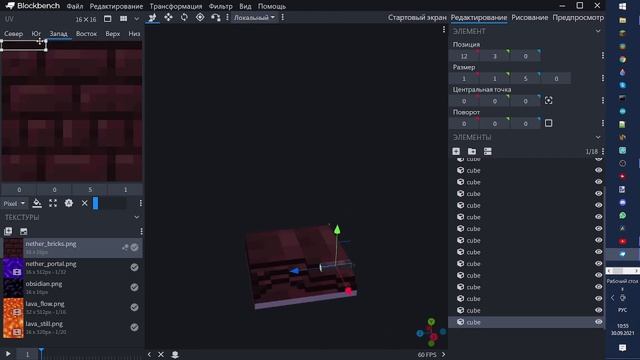640x360 pixels.
Task: Toggle the check icon on lava_flow.png
Action: click(x=134, y=307)
